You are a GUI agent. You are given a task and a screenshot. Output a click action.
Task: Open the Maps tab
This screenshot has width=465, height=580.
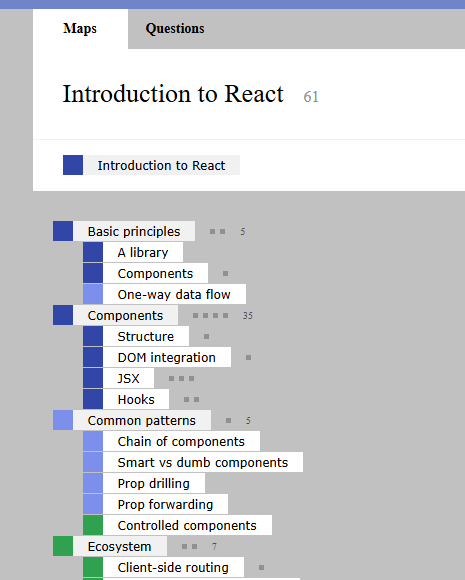tap(80, 29)
